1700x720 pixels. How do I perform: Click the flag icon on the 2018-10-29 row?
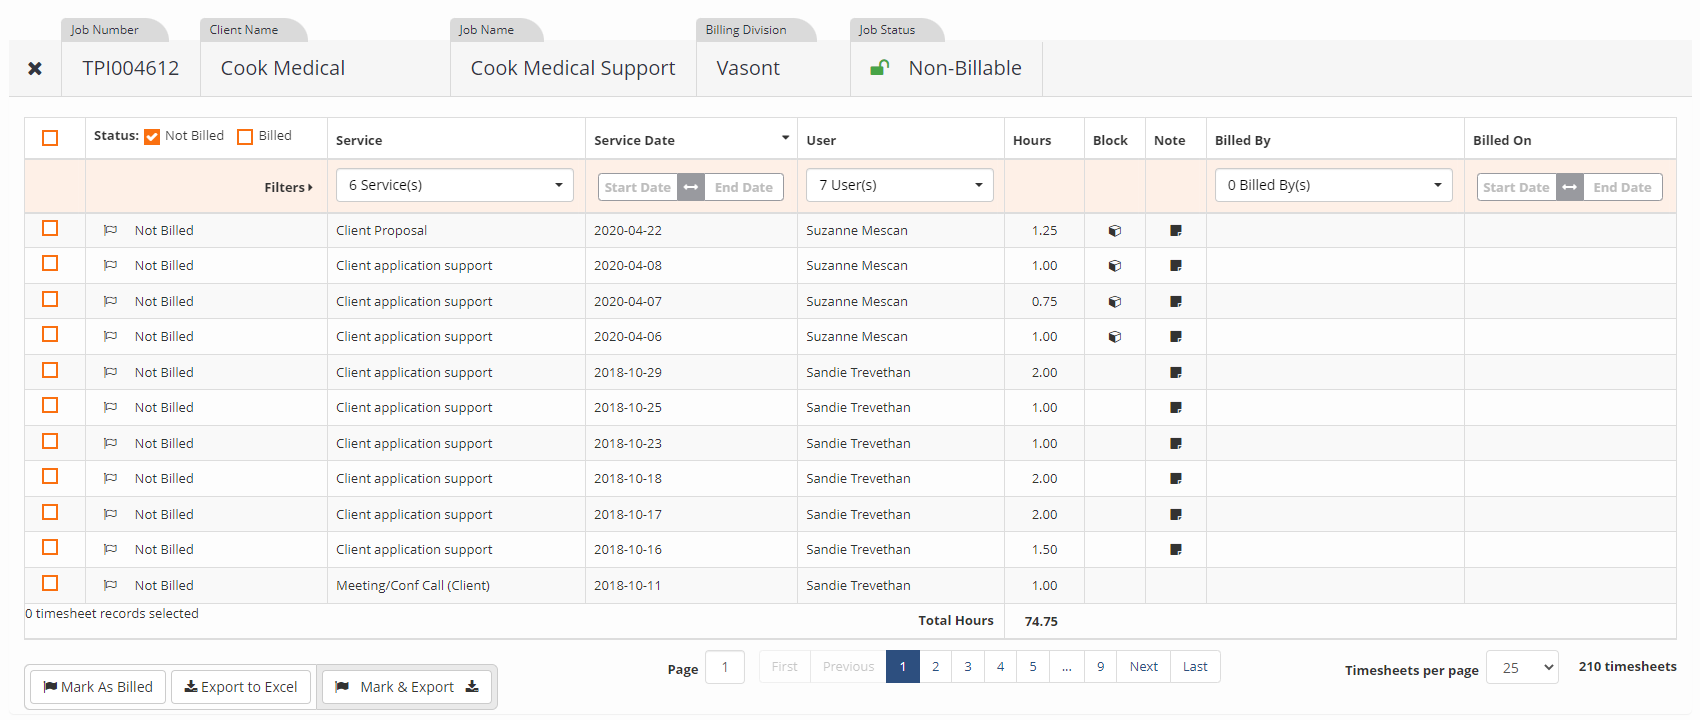pyautogui.click(x=111, y=372)
